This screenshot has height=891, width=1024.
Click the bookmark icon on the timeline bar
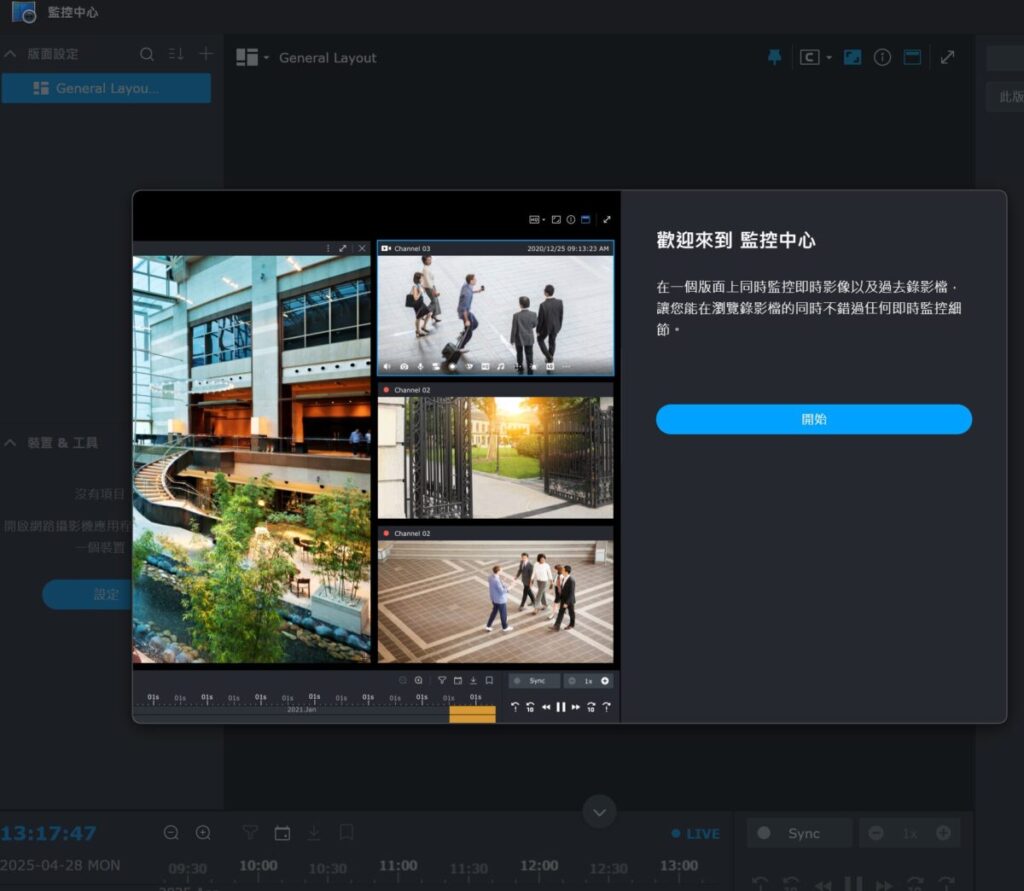tap(346, 833)
